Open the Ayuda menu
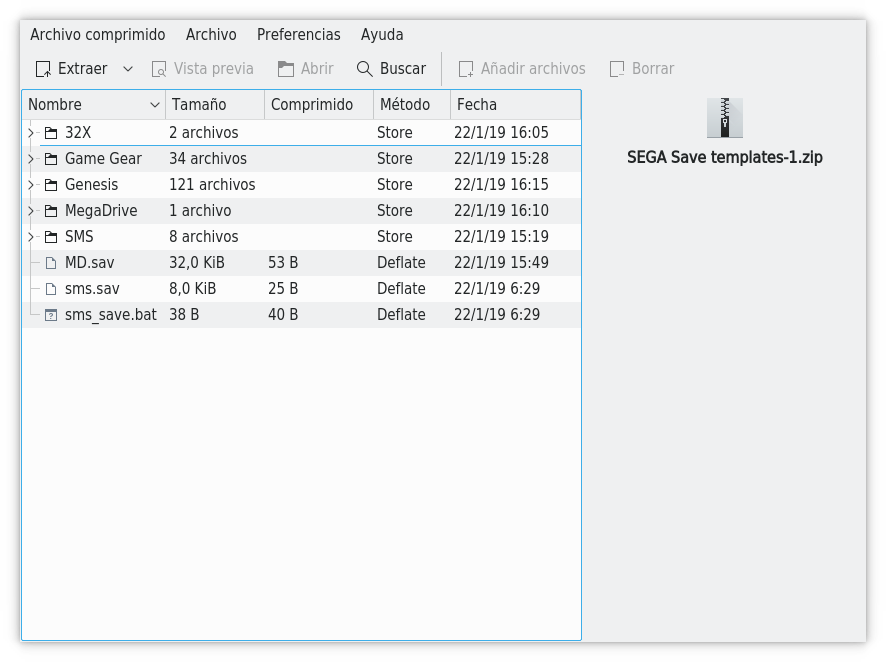The image size is (886, 662). coord(382,35)
